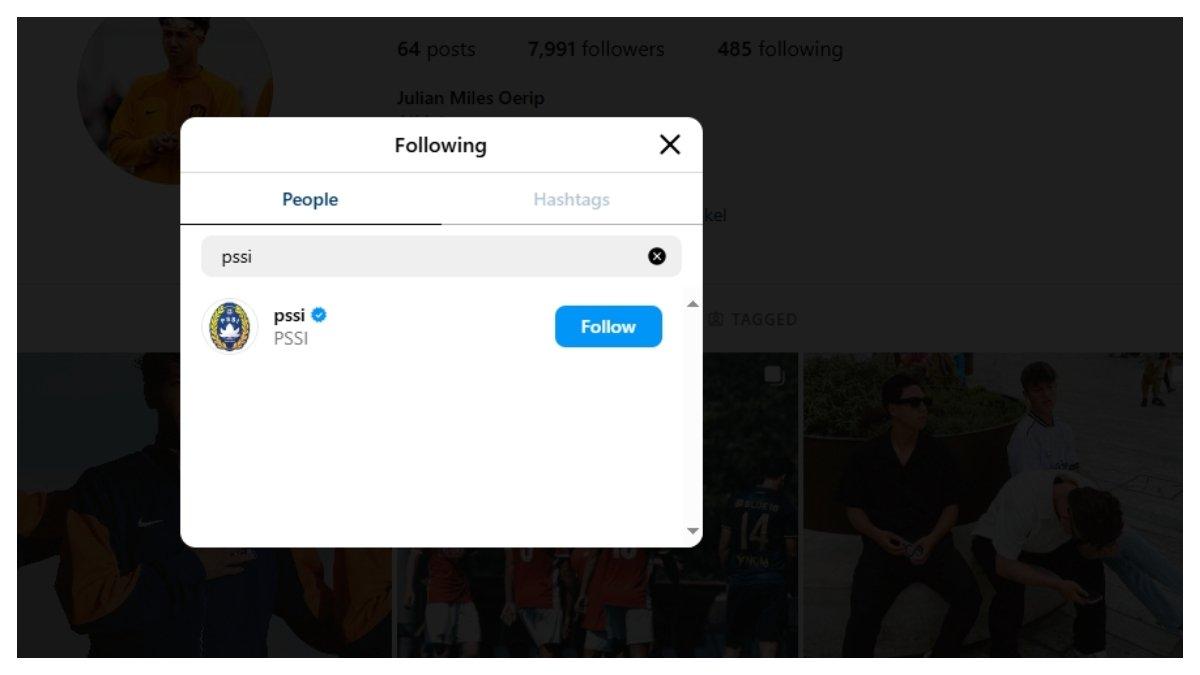Screen dimensions: 1200x675
Task: Click the tagged icon beside TAGGED
Action: [716, 320]
